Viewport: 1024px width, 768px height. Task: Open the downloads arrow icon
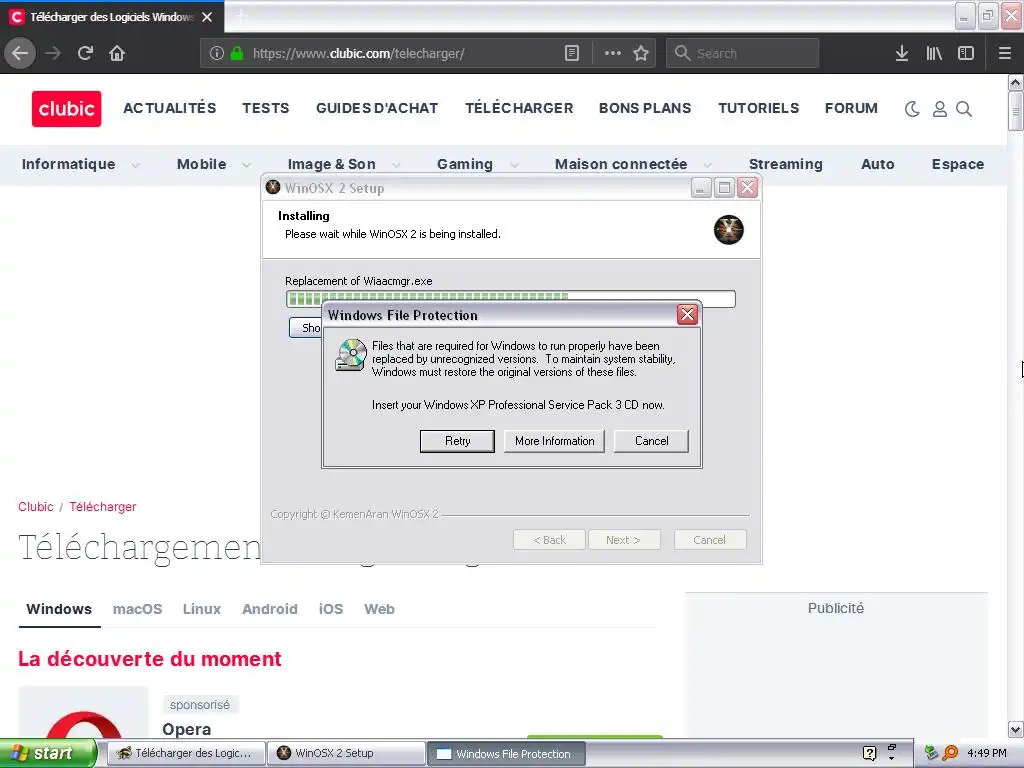coord(901,53)
